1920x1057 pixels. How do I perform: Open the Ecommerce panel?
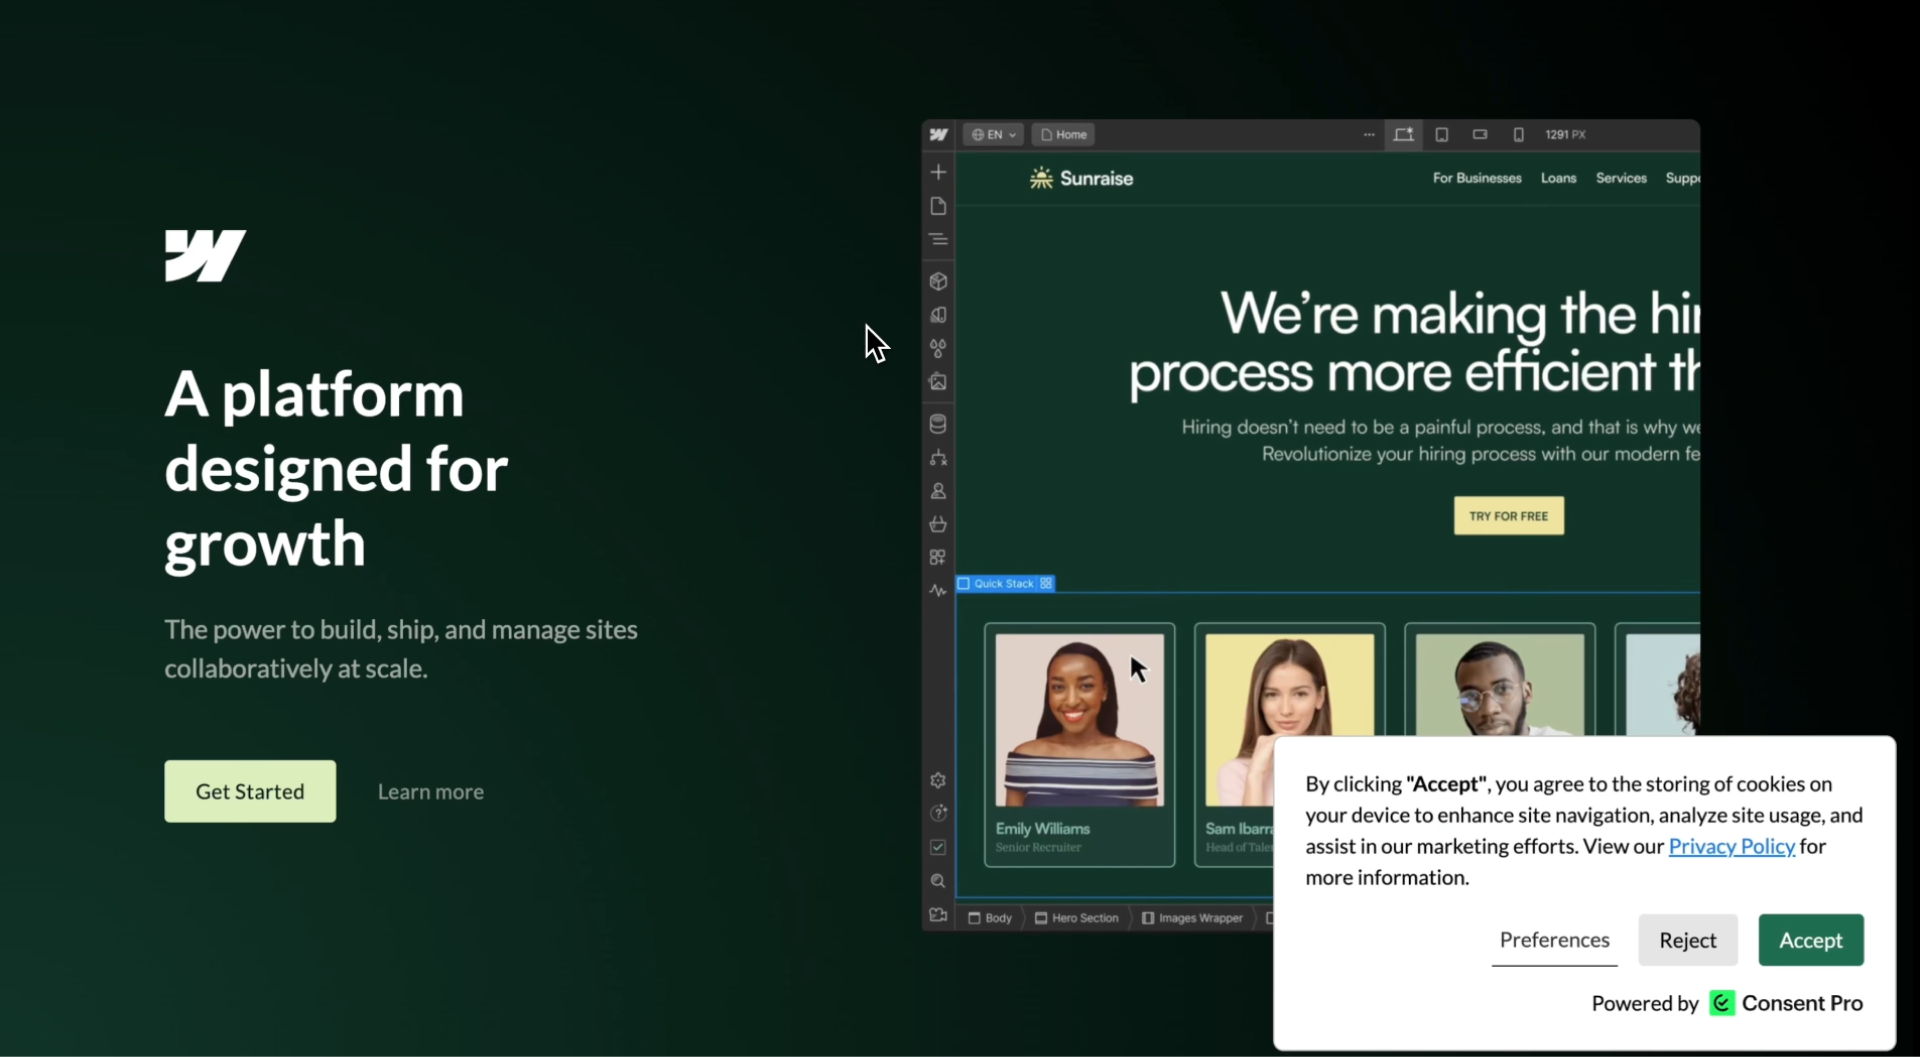(939, 524)
